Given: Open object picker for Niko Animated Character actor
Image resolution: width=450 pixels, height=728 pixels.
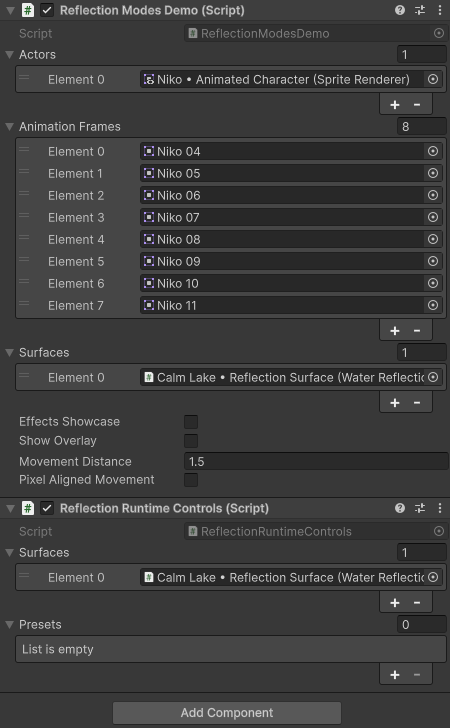Looking at the screenshot, I should (433, 79).
